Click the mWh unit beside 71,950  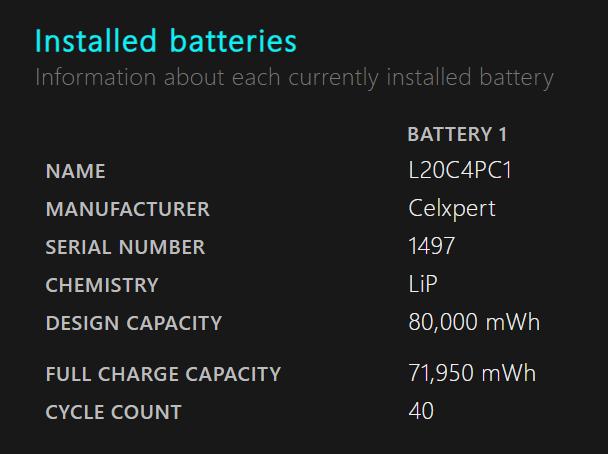(509, 374)
